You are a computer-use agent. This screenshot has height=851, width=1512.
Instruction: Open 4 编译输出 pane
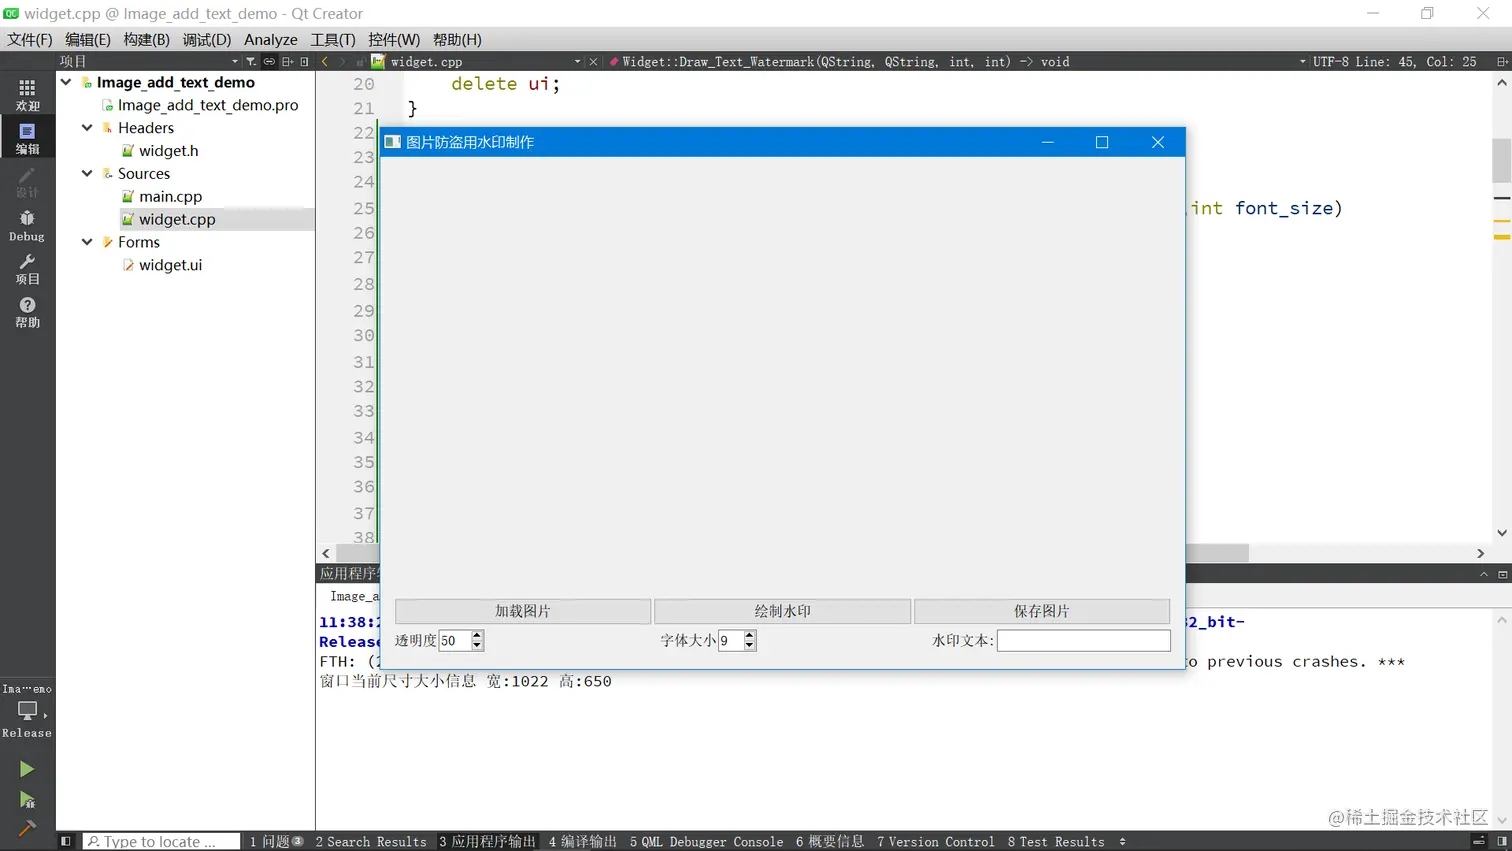(x=583, y=842)
